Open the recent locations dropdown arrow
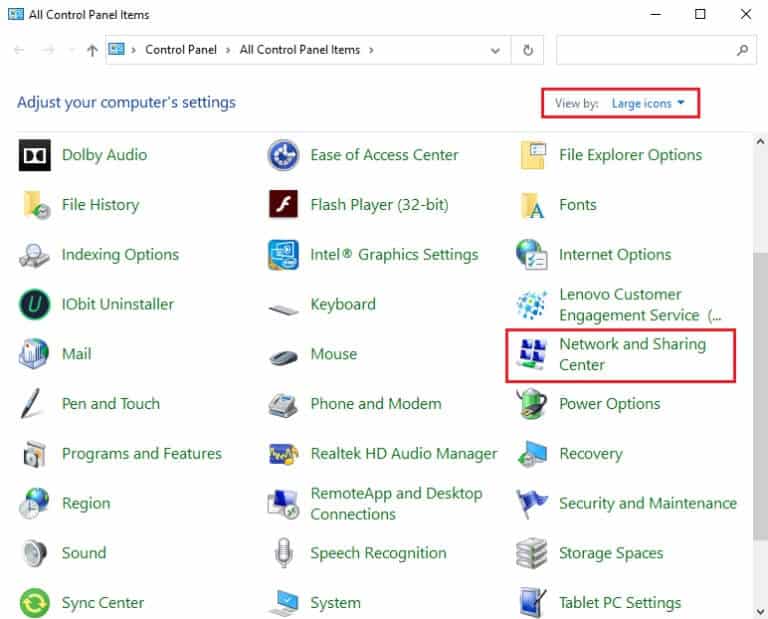 click(x=72, y=50)
